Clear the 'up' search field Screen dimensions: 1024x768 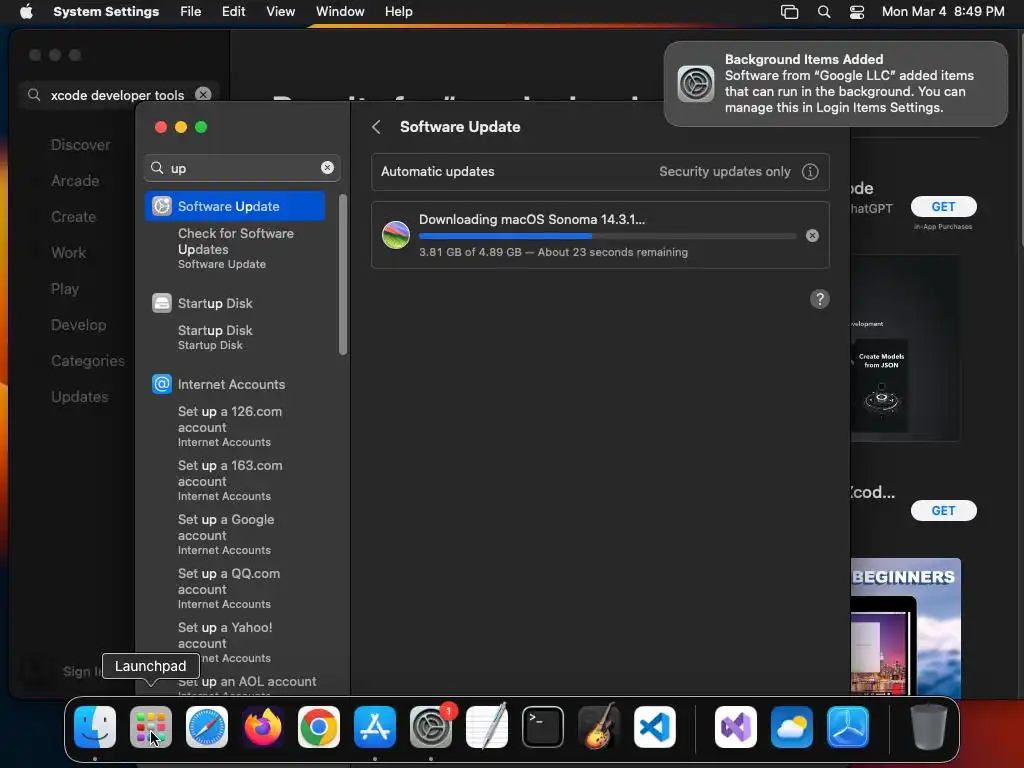327,168
